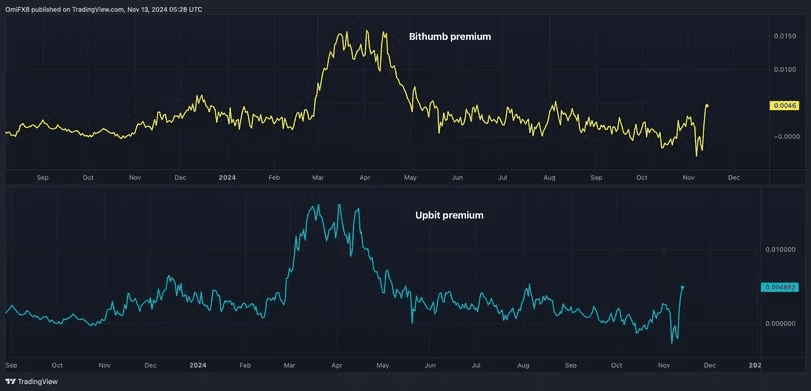The height and width of the screenshot is (391, 811).
Task: Click the cyan endpoint dot of Upbit line
Action: point(683,287)
